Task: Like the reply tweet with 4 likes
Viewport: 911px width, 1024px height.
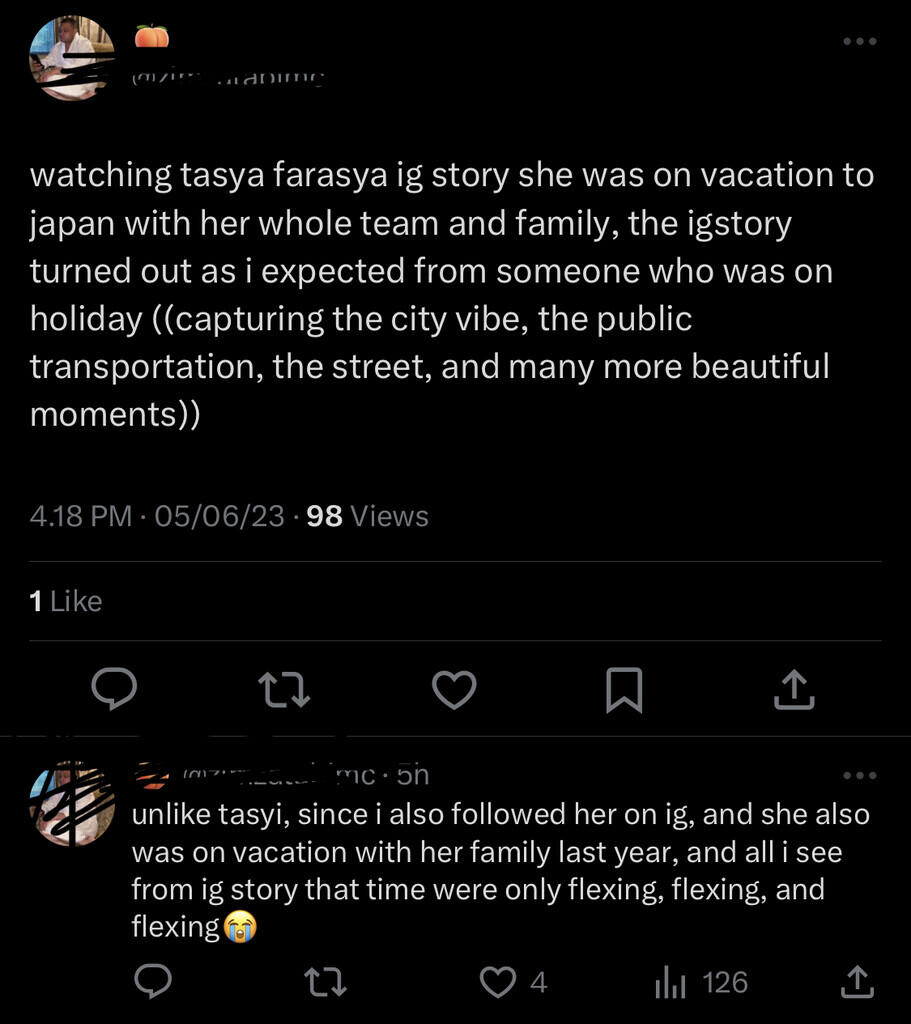Action: pyautogui.click(x=499, y=982)
